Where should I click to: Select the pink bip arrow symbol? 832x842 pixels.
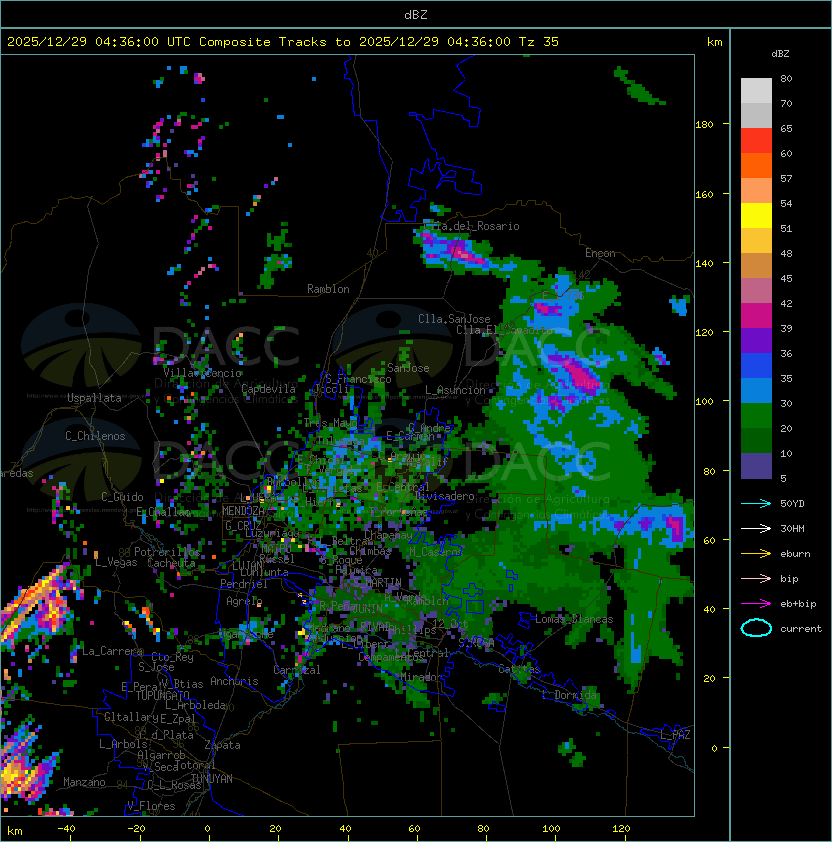coord(756,578)
